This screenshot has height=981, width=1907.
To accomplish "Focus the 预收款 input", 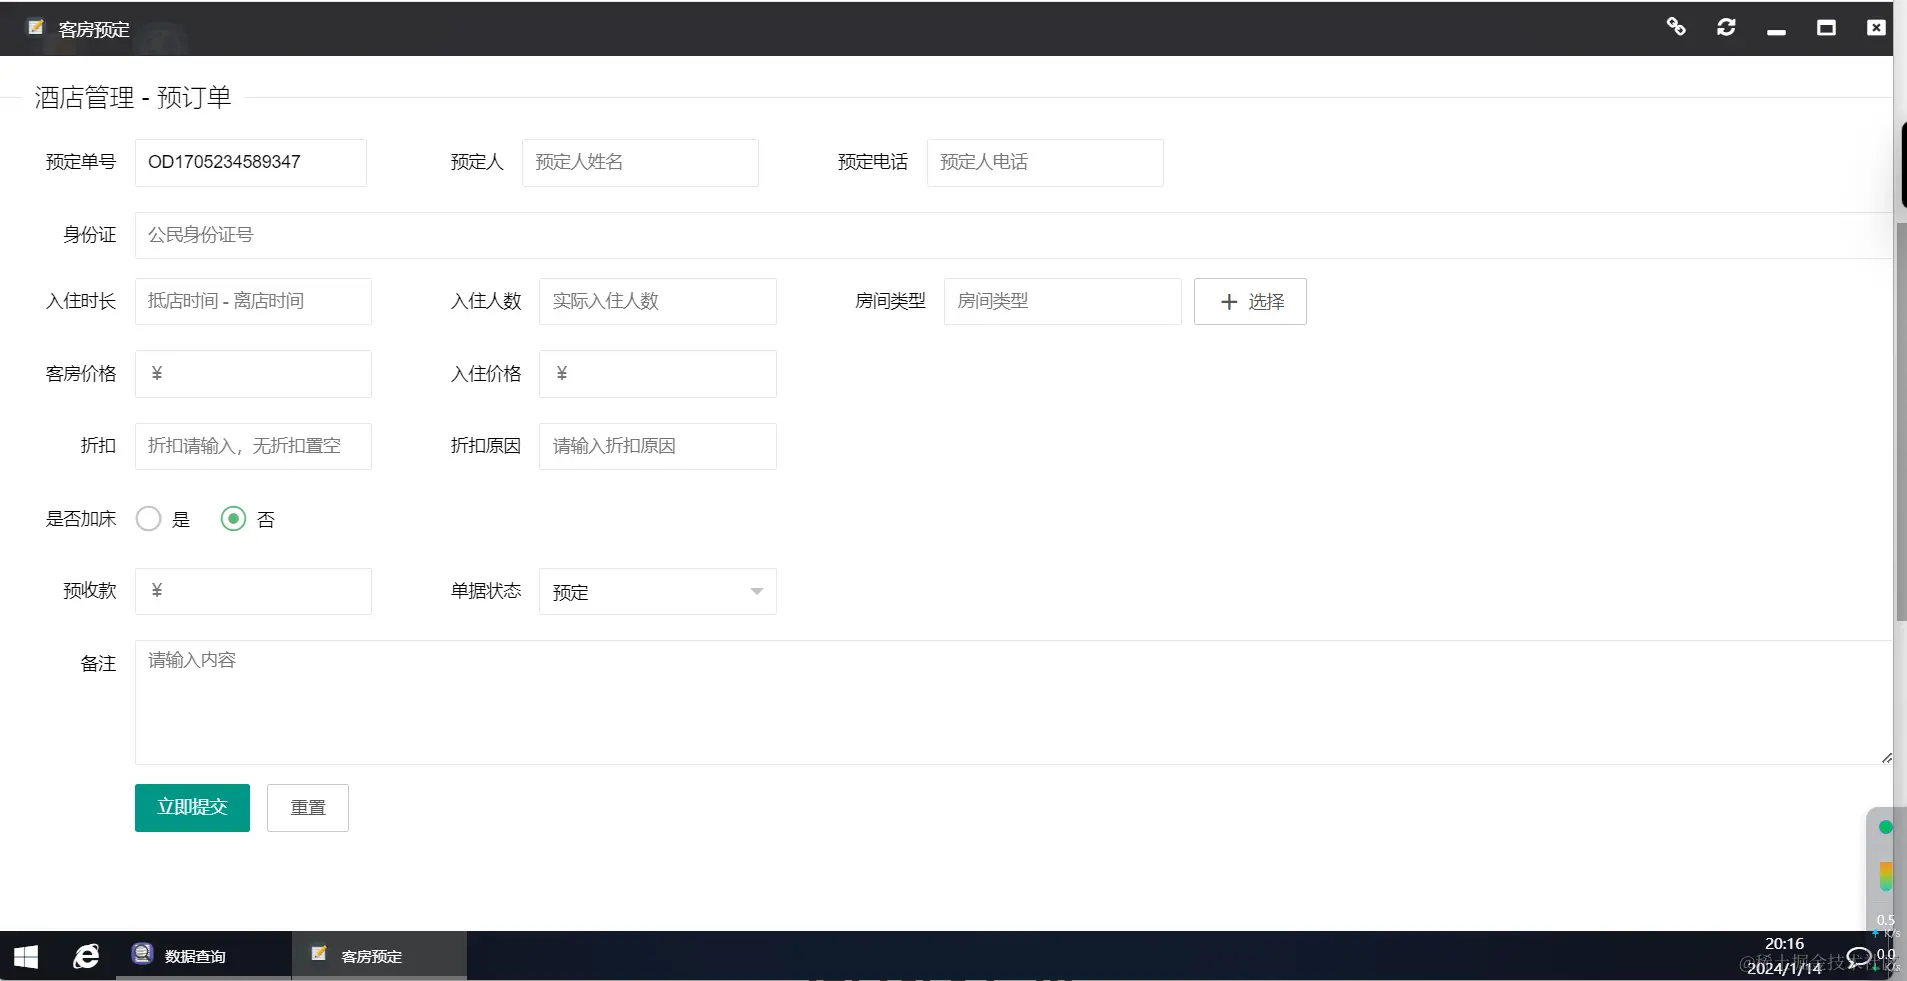I will 253,592.
